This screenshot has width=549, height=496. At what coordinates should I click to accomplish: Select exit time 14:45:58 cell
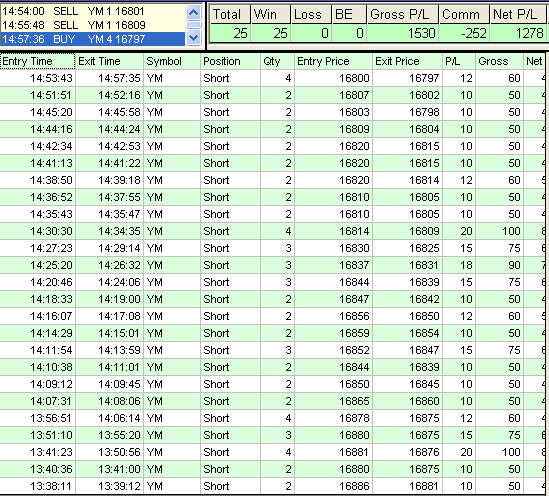click(109, 112)
